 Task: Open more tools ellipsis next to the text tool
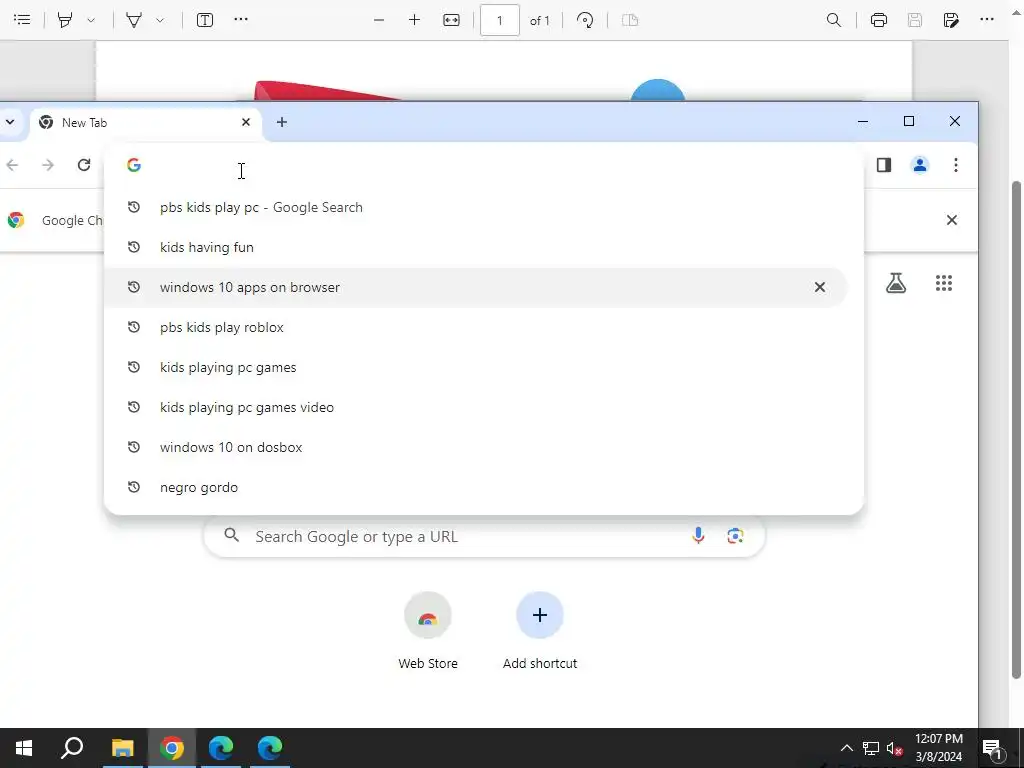point(241,19)
